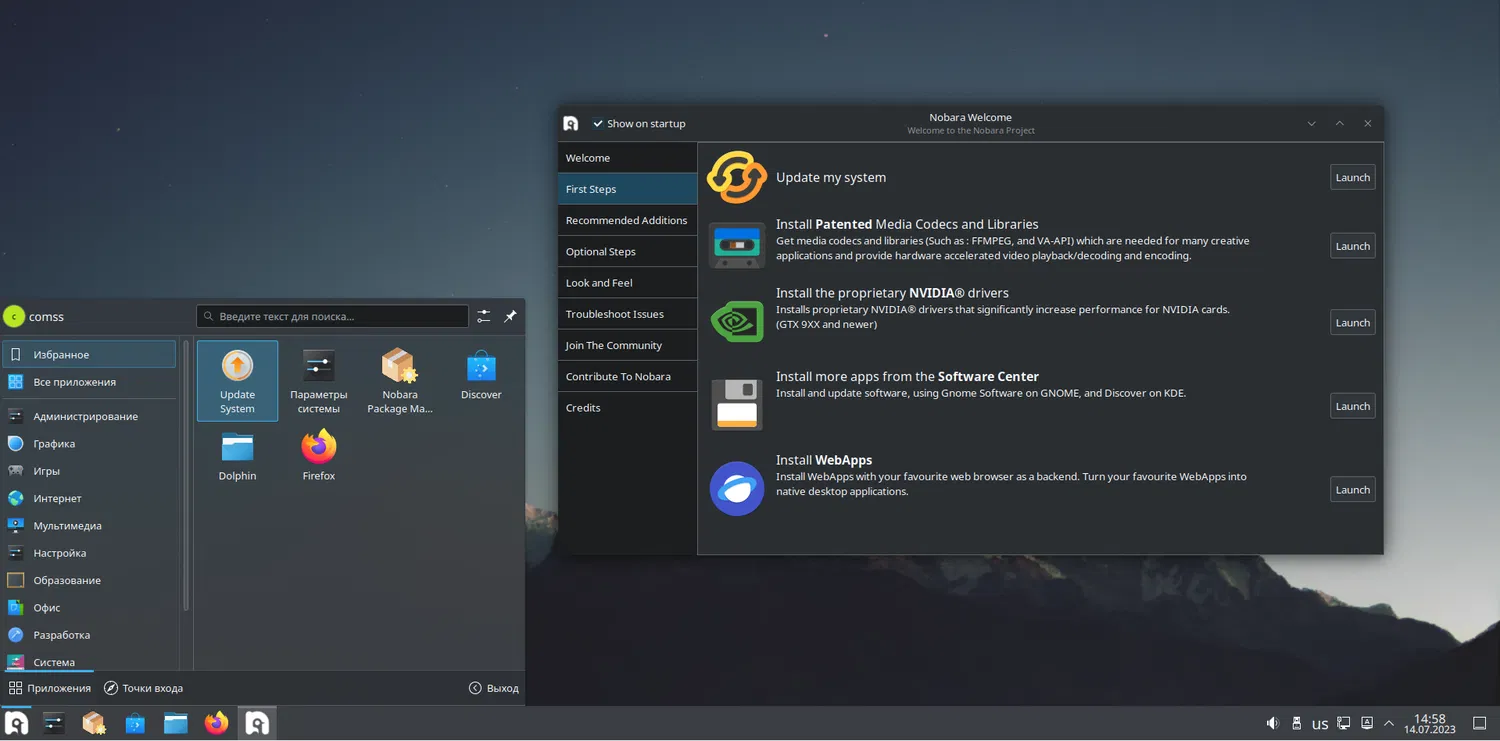Launch Firefox from the taskbar
This screenshot has width=1500, height=741.
pyautogui.click(x=216, y=723)
